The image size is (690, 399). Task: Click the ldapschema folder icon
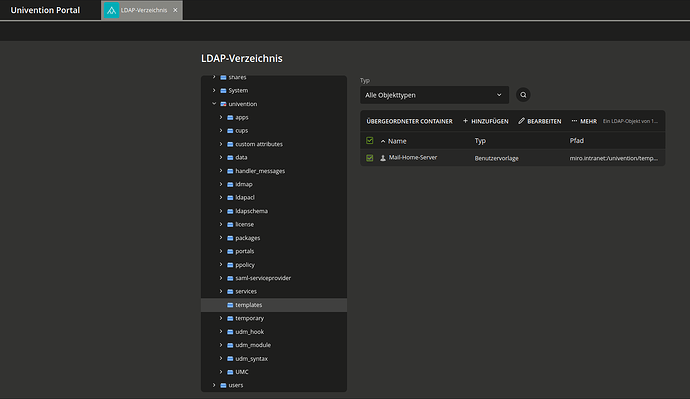(230, 211)
